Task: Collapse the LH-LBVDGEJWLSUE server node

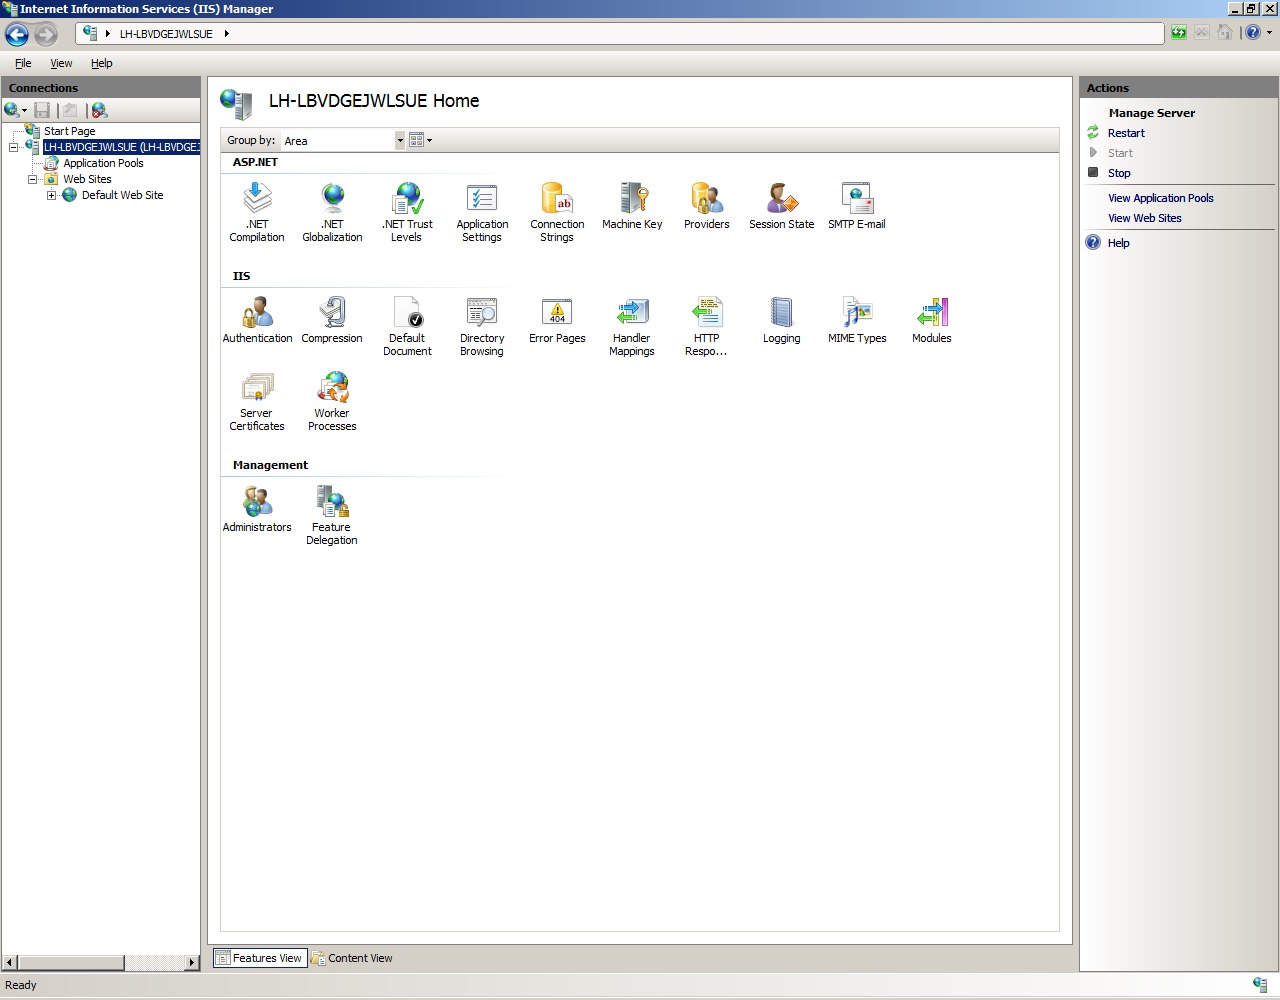Action: (14, 147)
